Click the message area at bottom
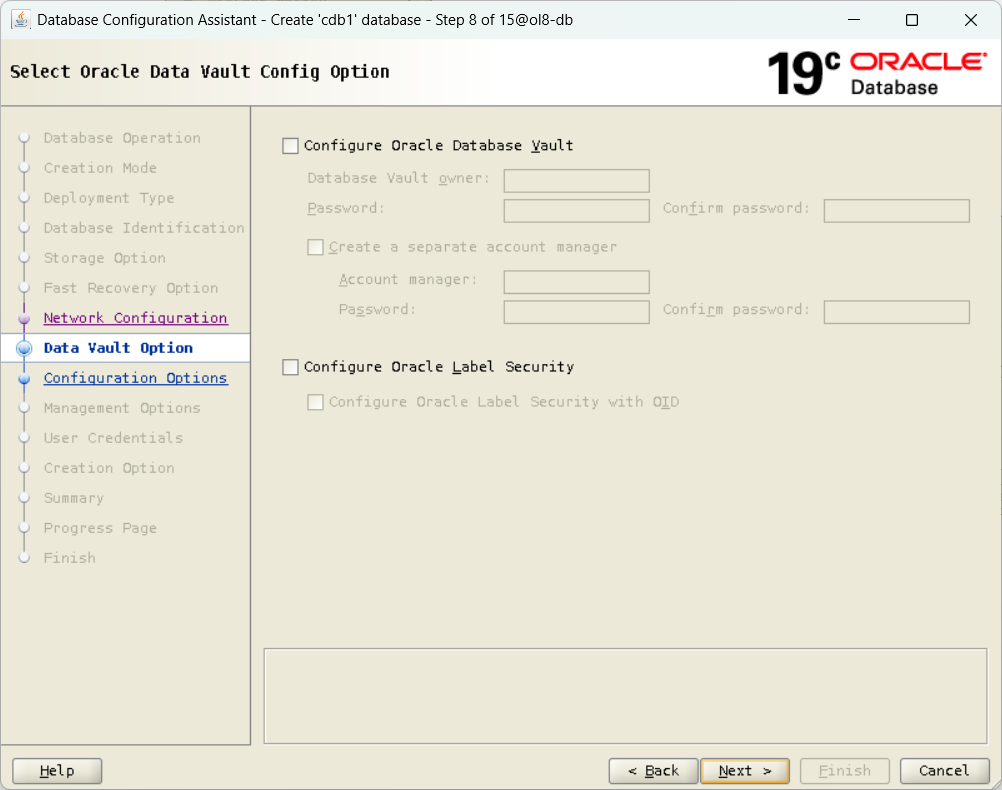Image resolution: width=1002 pixels, height=790 pixels. pyautogui.click(x=626, y=696)
